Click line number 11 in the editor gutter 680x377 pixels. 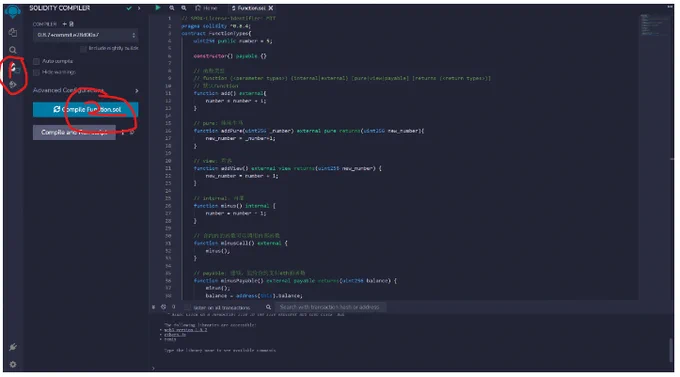pyautogui.click(x=168, y=93)
